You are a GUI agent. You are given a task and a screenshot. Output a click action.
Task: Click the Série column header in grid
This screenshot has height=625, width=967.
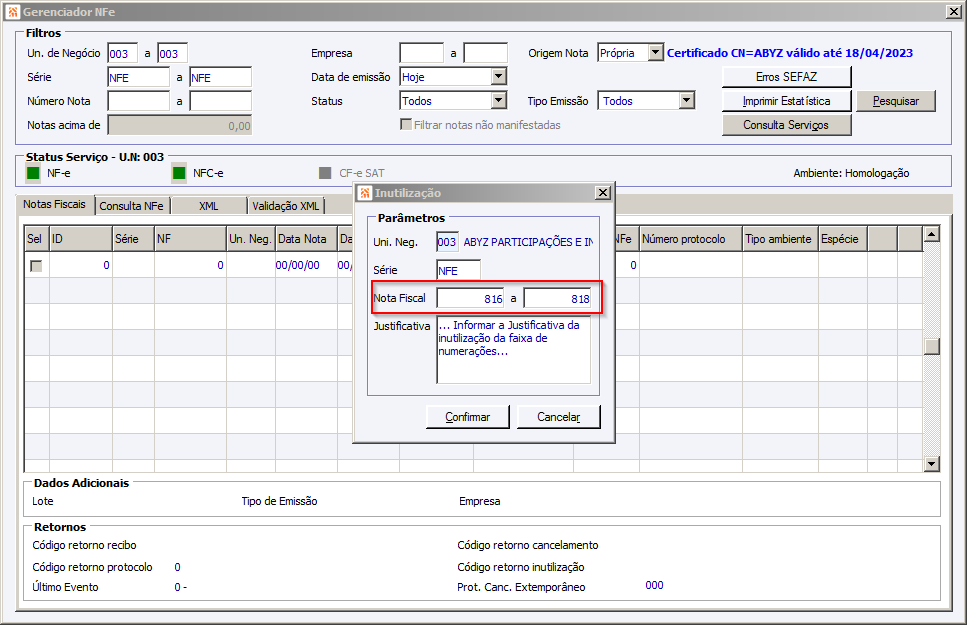coord(133,239)
